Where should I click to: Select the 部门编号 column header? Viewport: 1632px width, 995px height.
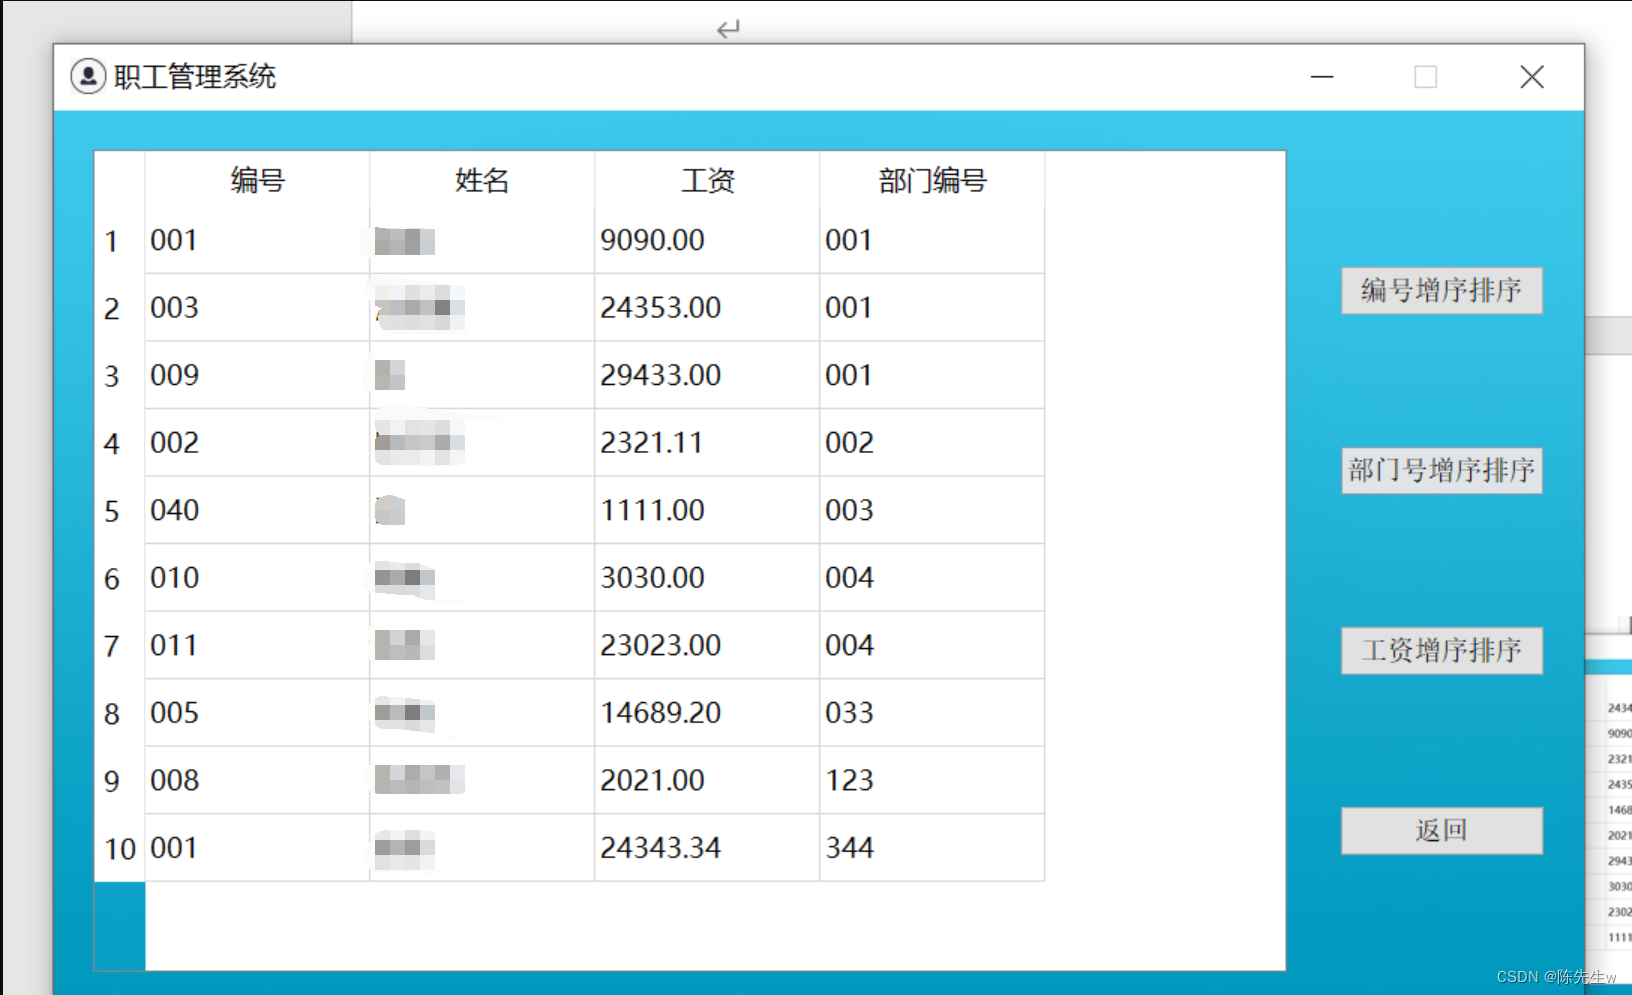click(x=932, y=180)
